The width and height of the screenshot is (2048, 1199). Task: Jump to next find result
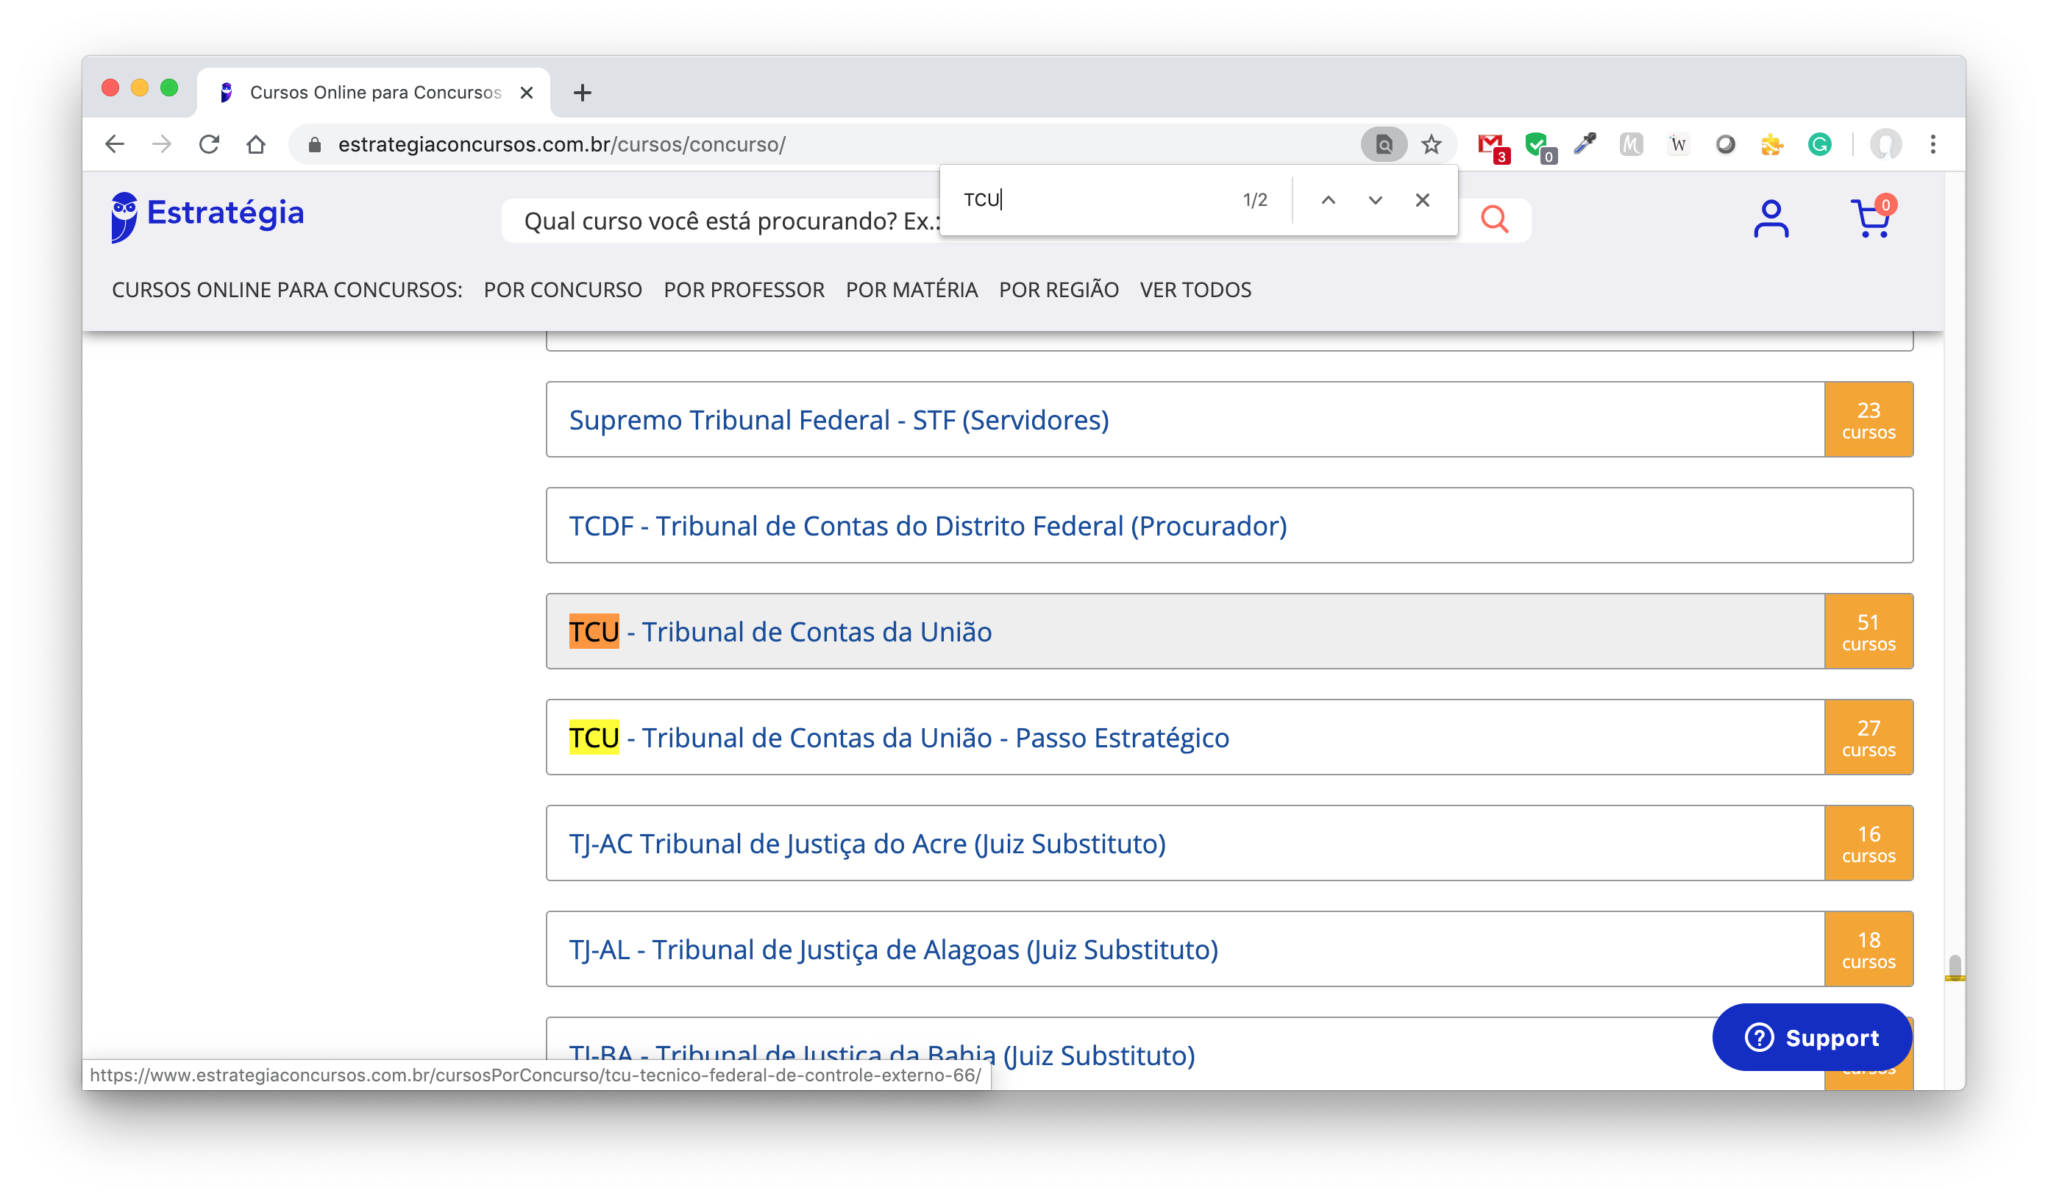click(1376, 200)
